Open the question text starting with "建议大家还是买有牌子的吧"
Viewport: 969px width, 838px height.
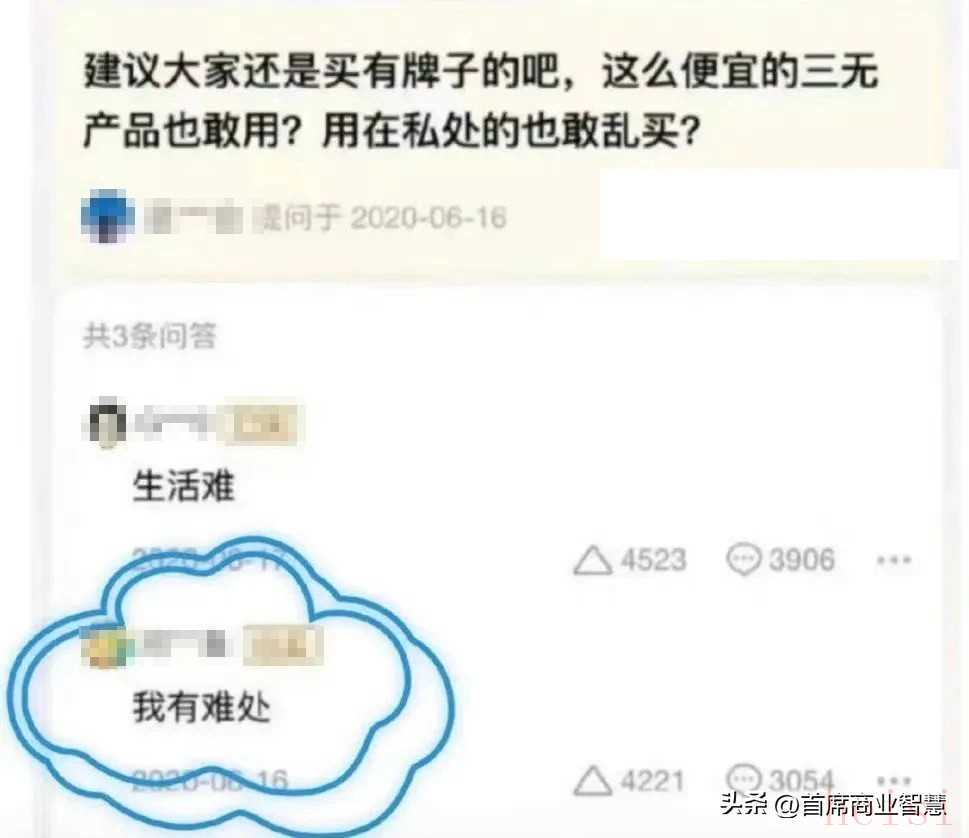pos(481,101)
